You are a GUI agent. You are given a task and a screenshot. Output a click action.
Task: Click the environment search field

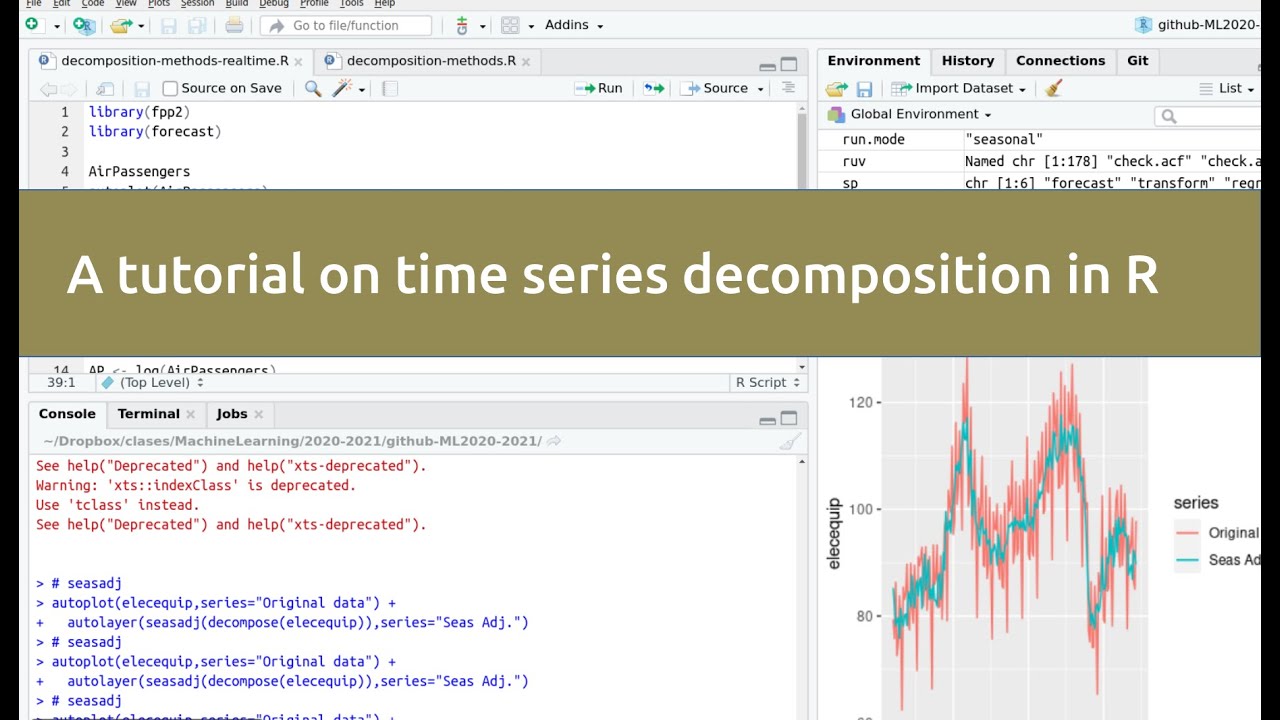tap(1208, 117)
